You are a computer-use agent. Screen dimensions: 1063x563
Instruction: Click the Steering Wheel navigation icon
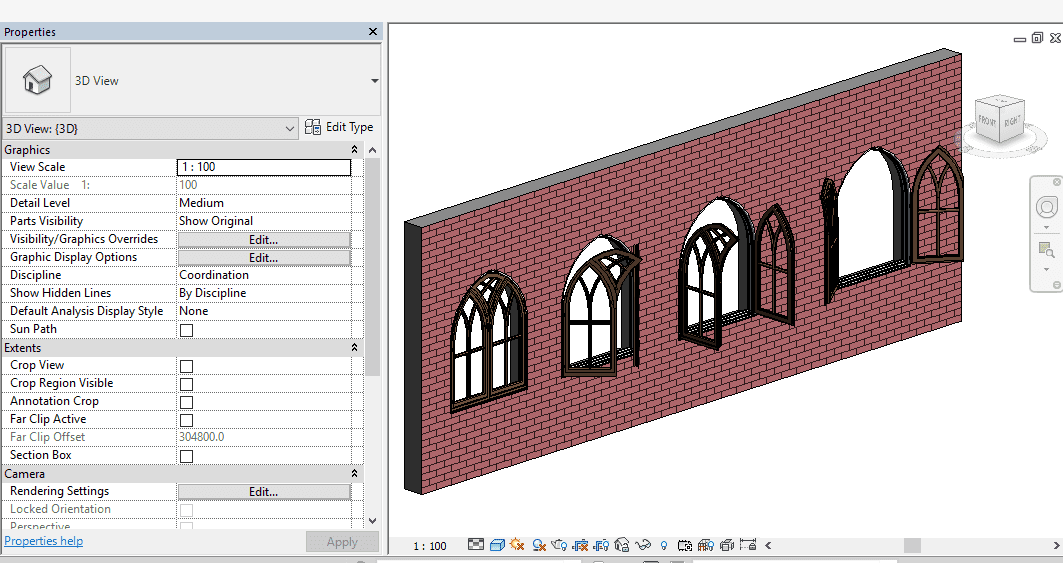[1046, 207]
